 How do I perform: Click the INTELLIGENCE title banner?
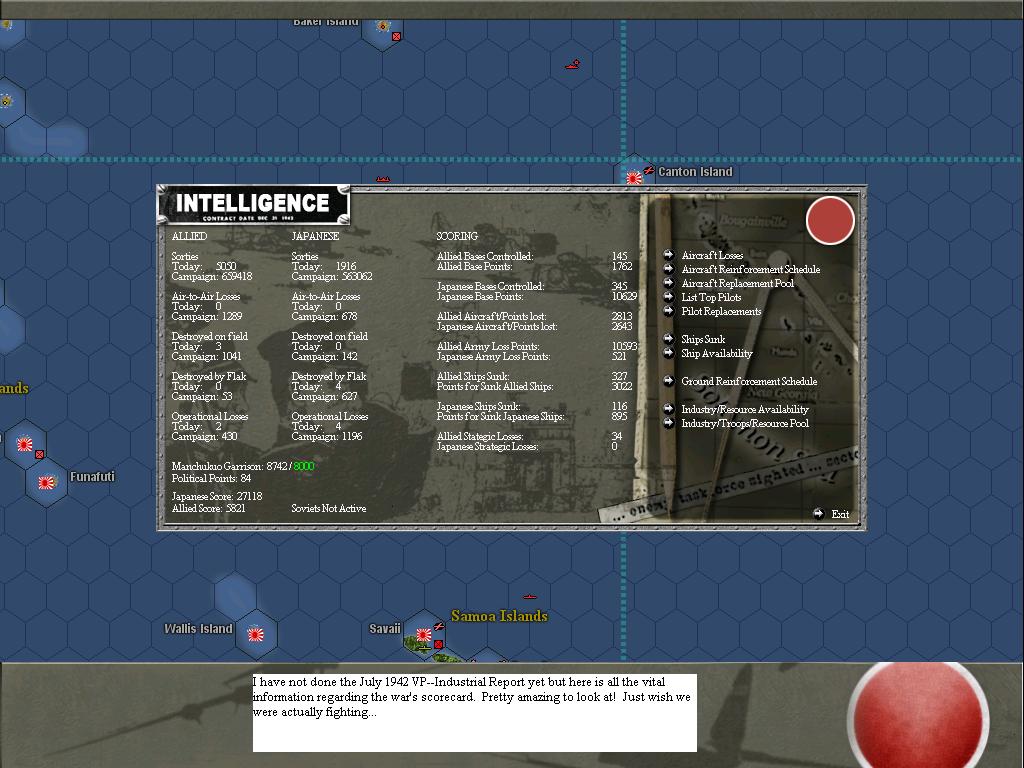tap(253, 205)
